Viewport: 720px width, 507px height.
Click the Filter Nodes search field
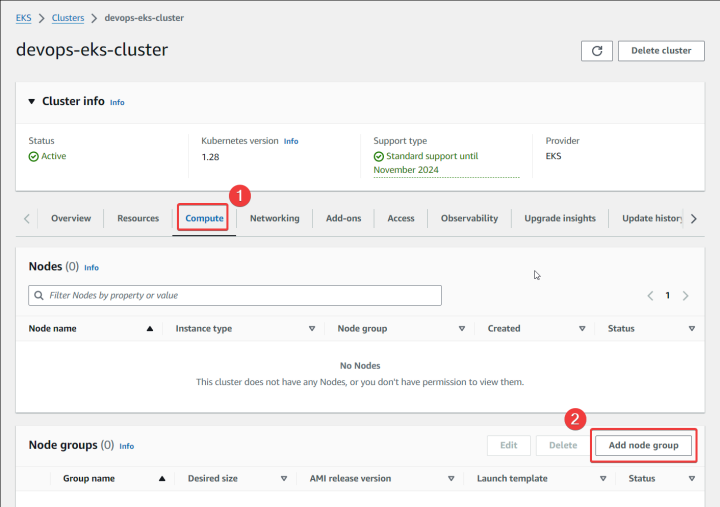(x=235, y=295)
